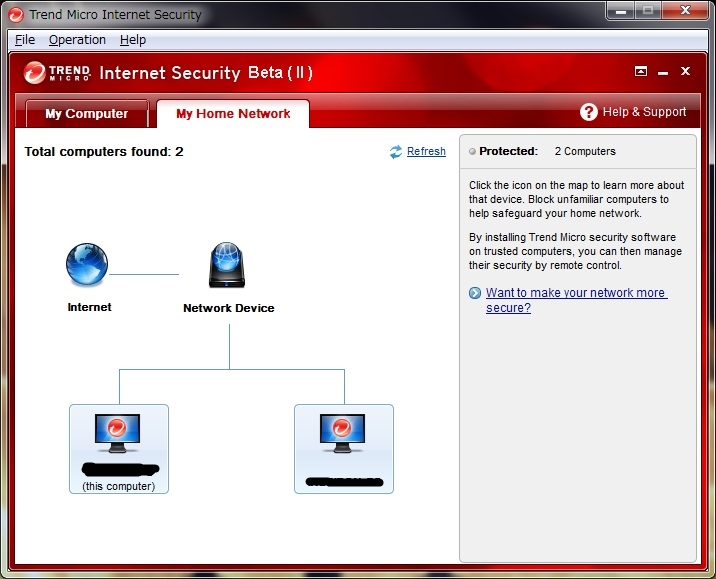Open the Operation menu

(x=77, y=40)
